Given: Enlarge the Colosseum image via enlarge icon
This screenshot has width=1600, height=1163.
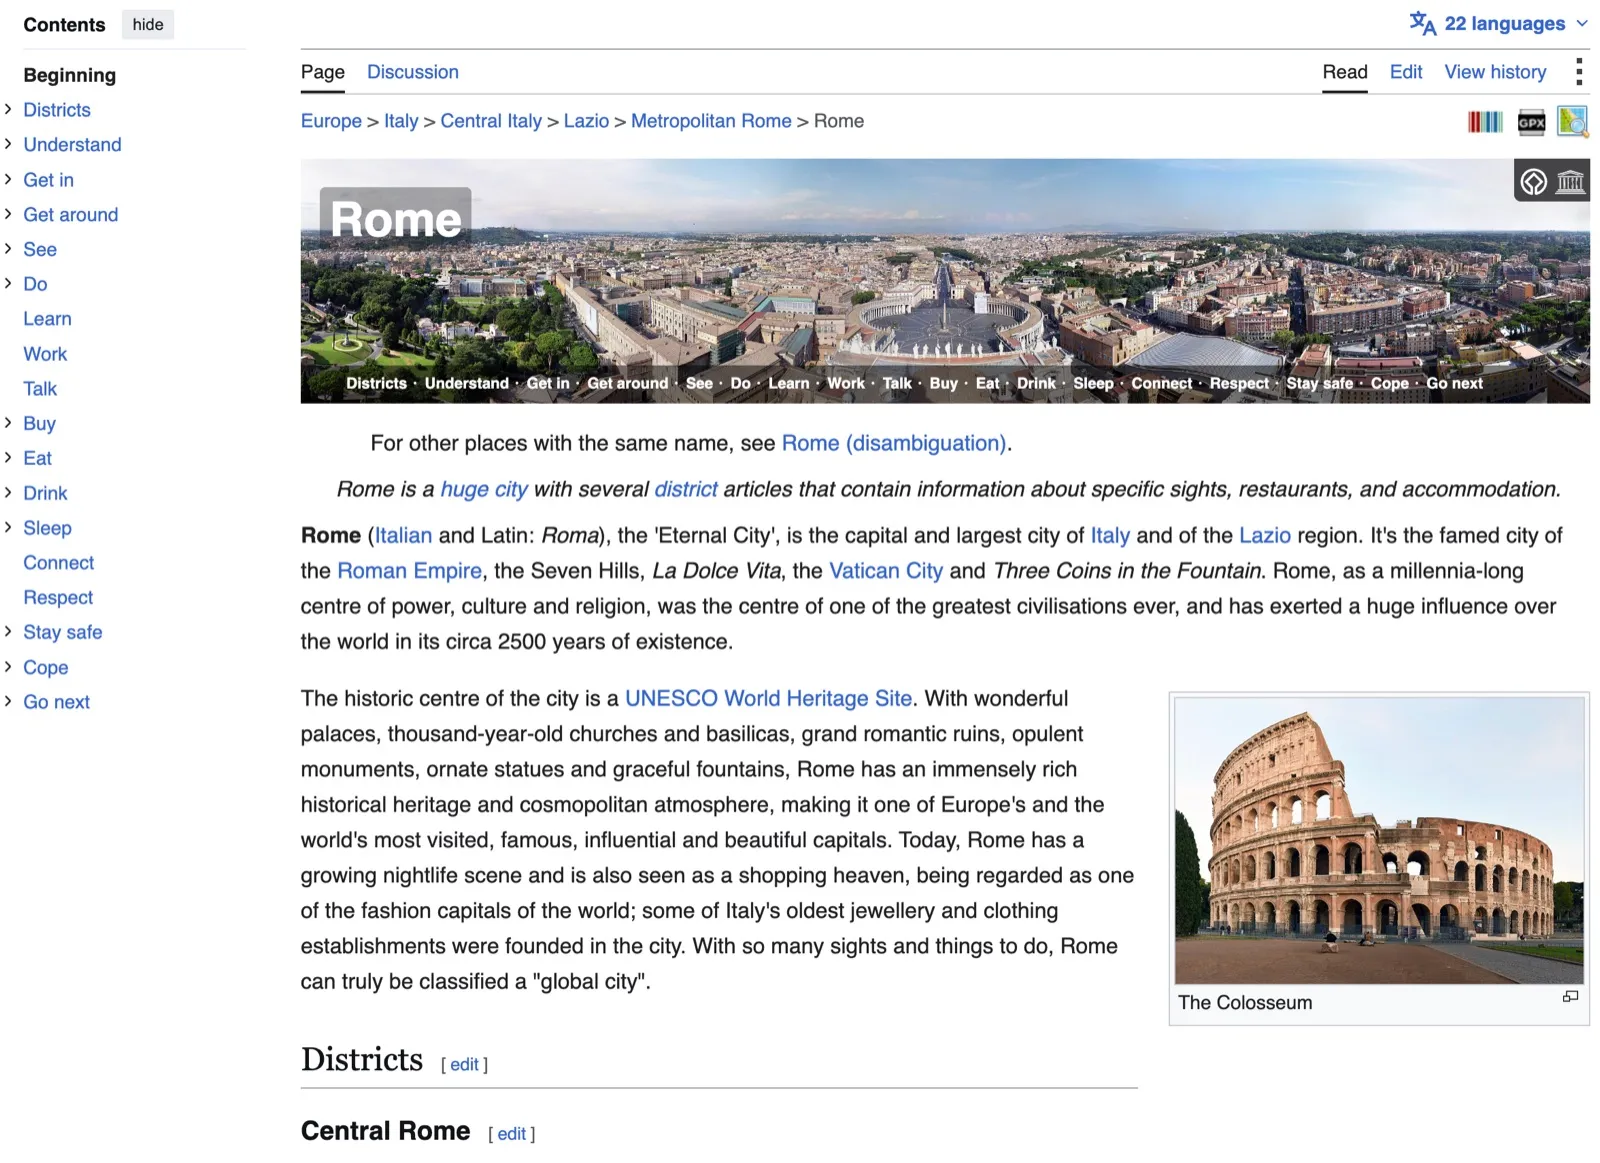Looking at the screenshot, I should point(1570,996).
